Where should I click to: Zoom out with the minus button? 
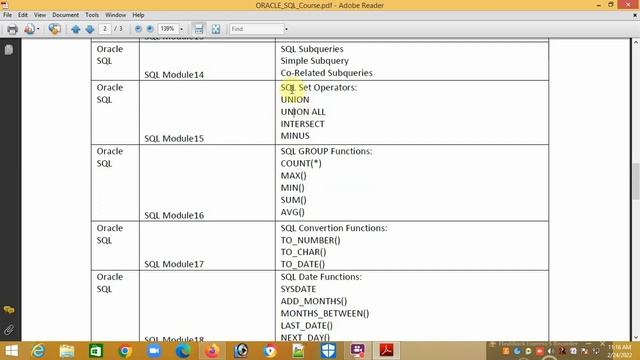tap(138, 29)
